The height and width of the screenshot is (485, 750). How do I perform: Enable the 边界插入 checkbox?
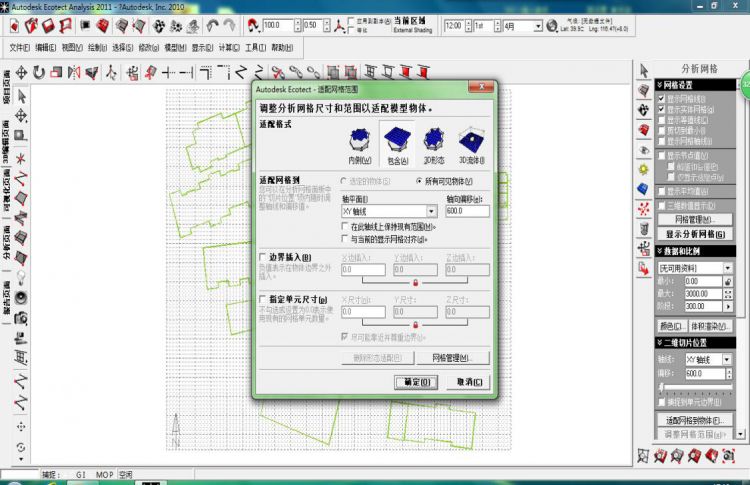point(262,257)
